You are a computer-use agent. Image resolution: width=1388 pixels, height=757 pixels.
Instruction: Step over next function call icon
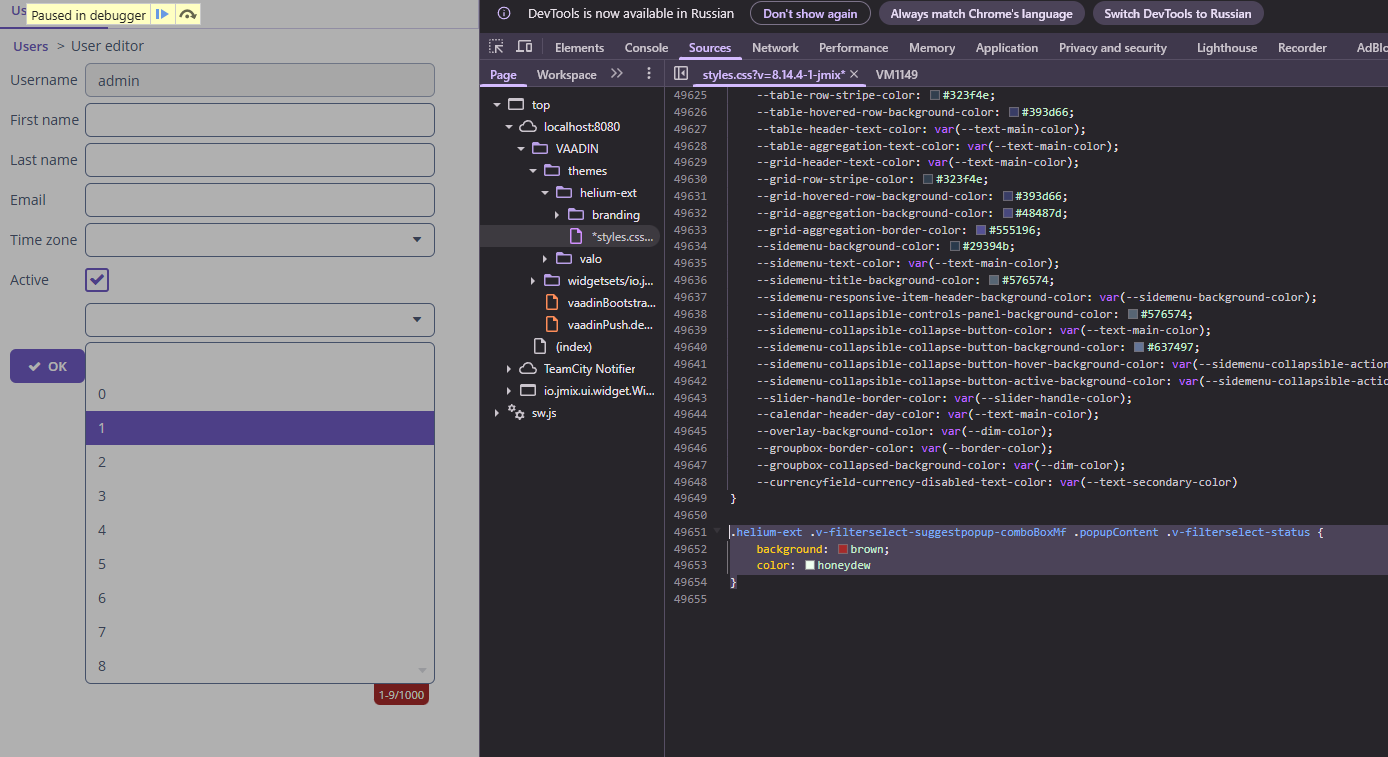[x=187, y=15]
